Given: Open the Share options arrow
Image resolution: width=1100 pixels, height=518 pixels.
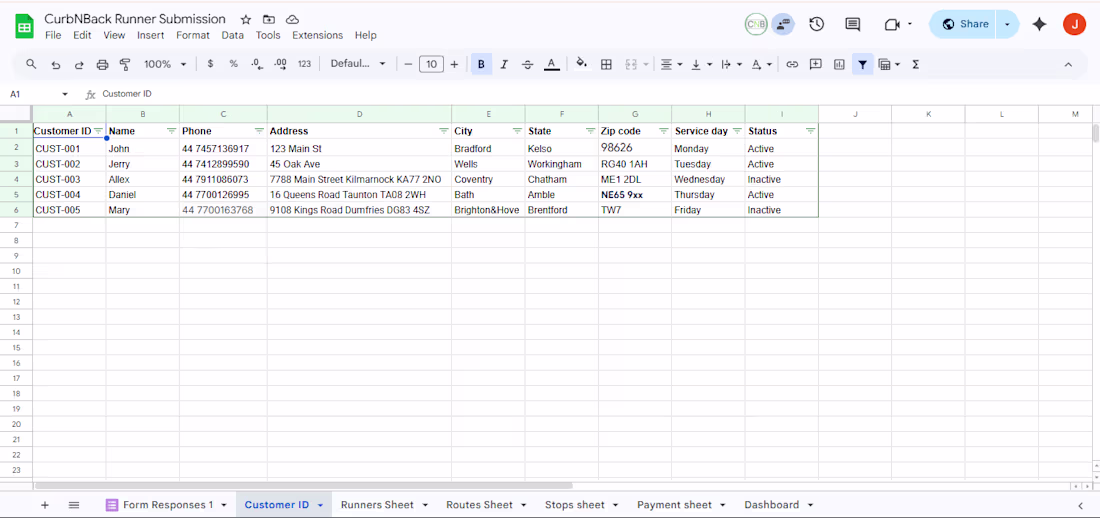Looking at the screenshot, I should (x=1007, y=24).
